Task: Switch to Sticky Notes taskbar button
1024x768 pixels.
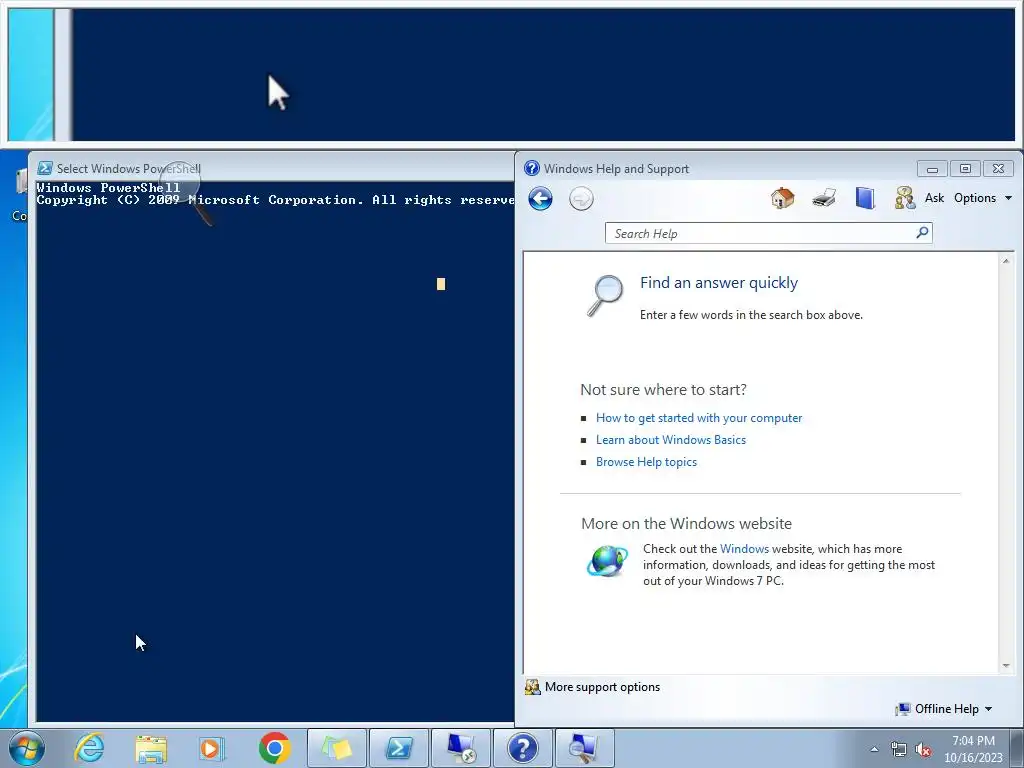Action: coord(337,748)
